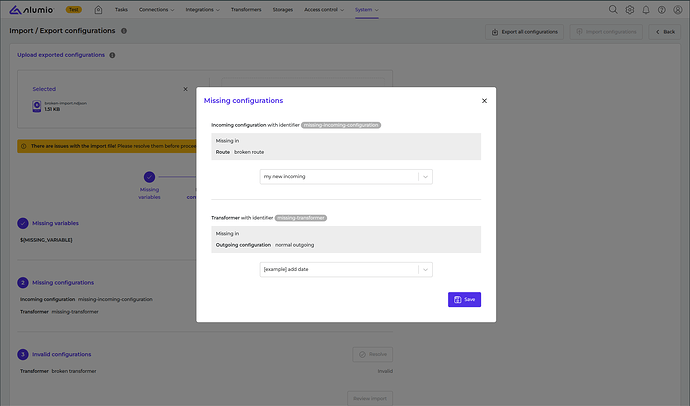
Task: Remove the selected broken-import file
Action: (184, 89)
